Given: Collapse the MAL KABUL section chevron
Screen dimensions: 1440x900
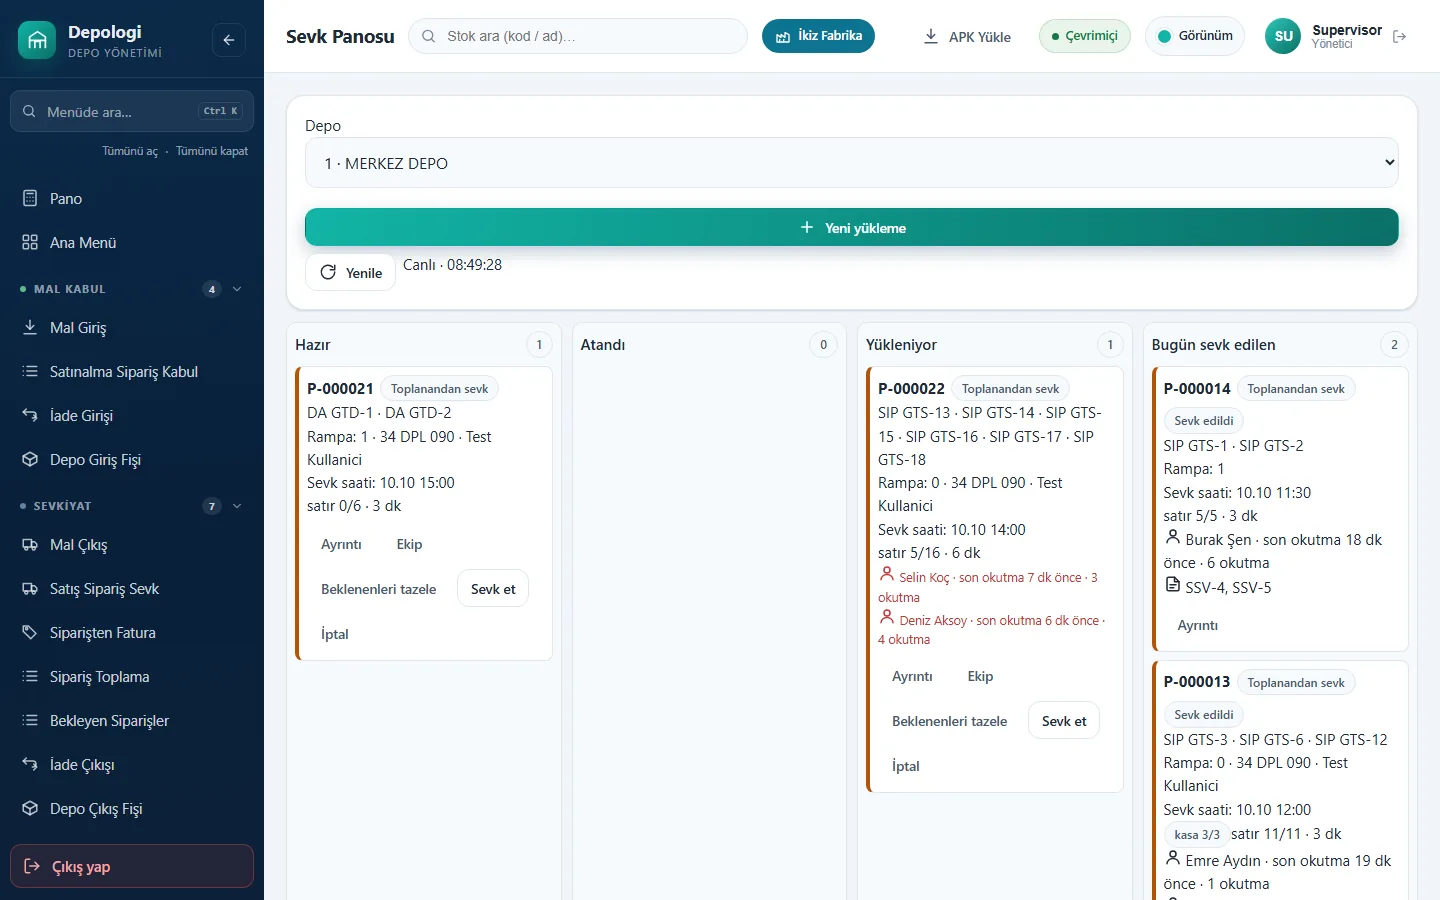Looking at the screenshot, I should (x=237, y=289).
